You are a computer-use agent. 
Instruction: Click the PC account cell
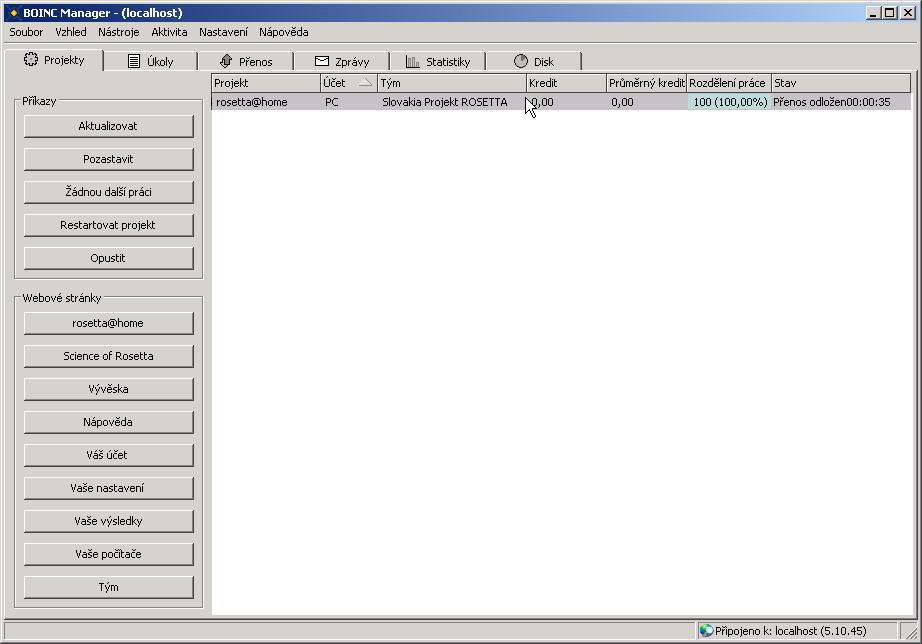coord(349,102)
